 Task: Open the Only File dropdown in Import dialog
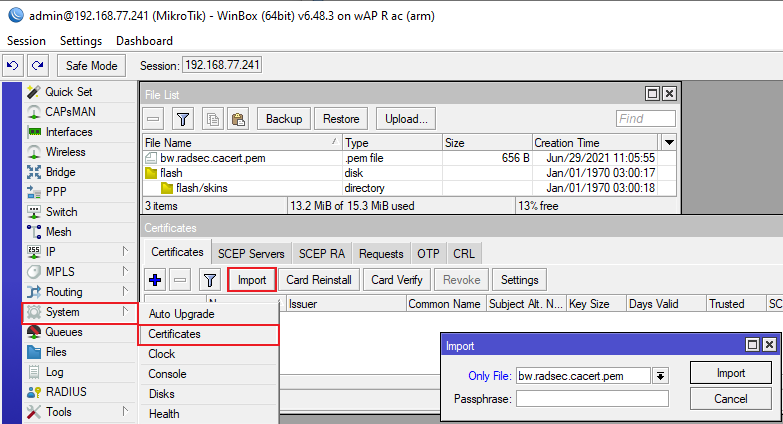click(x=660, y=376)
